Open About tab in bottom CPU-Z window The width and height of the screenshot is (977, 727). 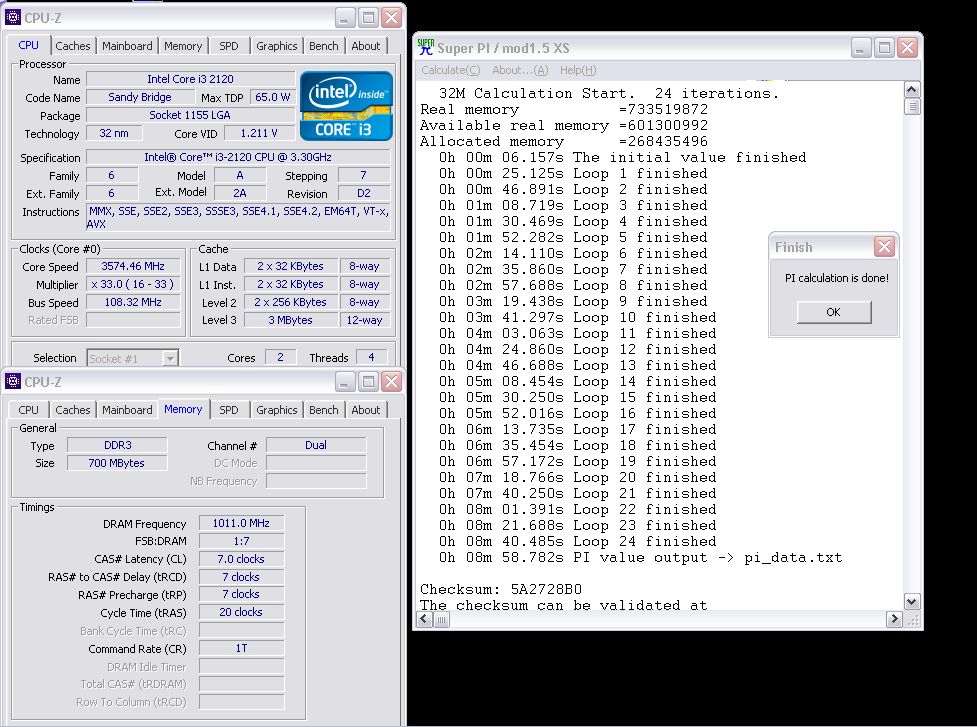click(366, 409)
